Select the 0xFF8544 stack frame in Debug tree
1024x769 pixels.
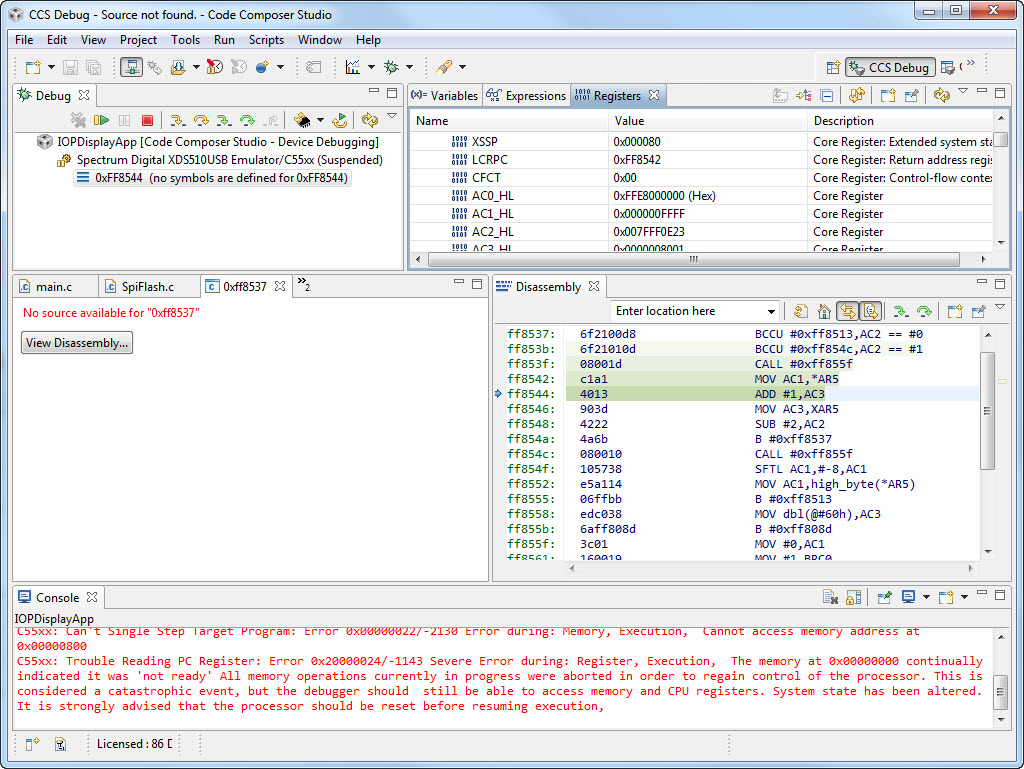212,178
